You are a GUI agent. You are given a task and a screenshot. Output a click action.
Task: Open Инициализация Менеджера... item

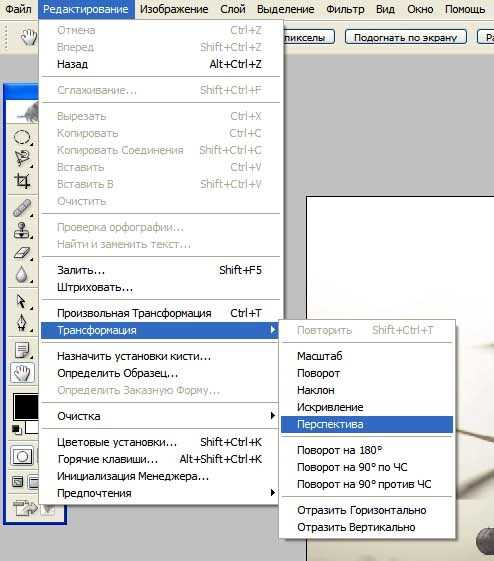tap(160, 476)
